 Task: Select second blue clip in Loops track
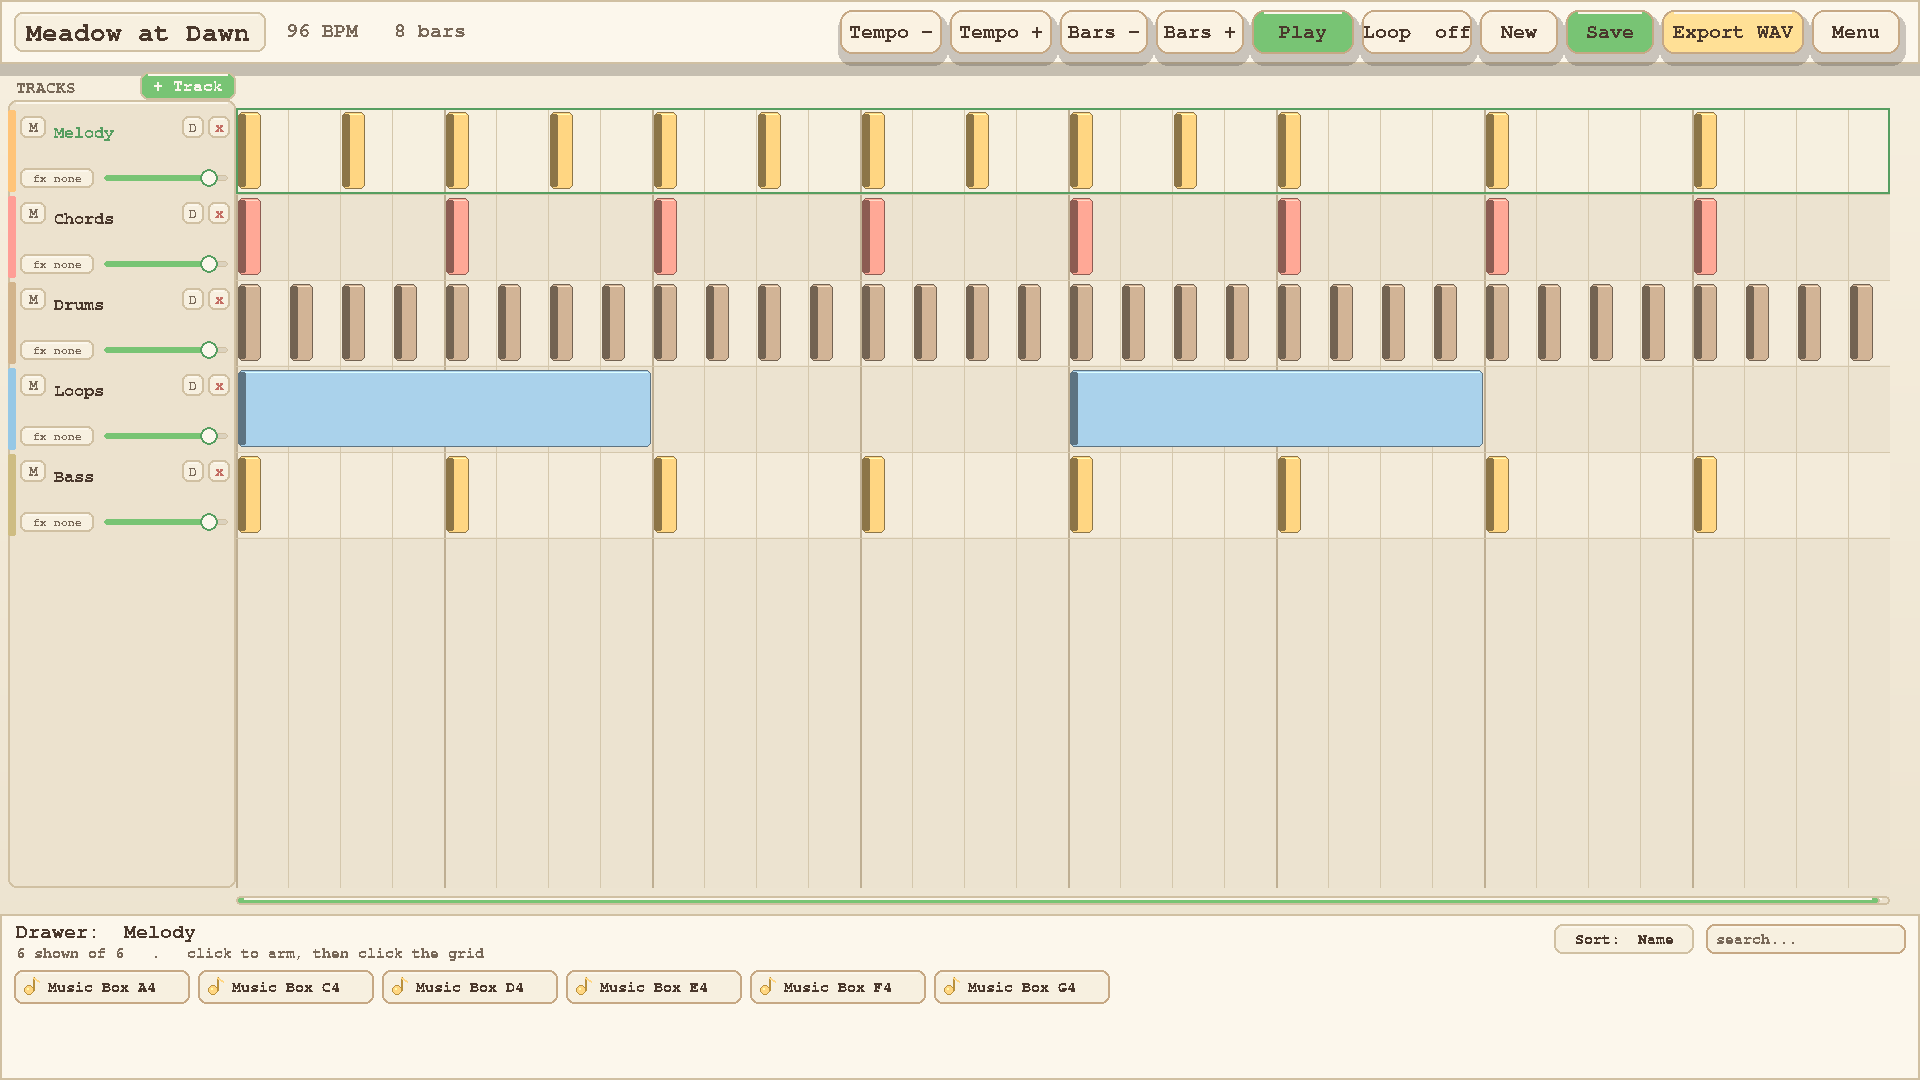coord(1276,409)
